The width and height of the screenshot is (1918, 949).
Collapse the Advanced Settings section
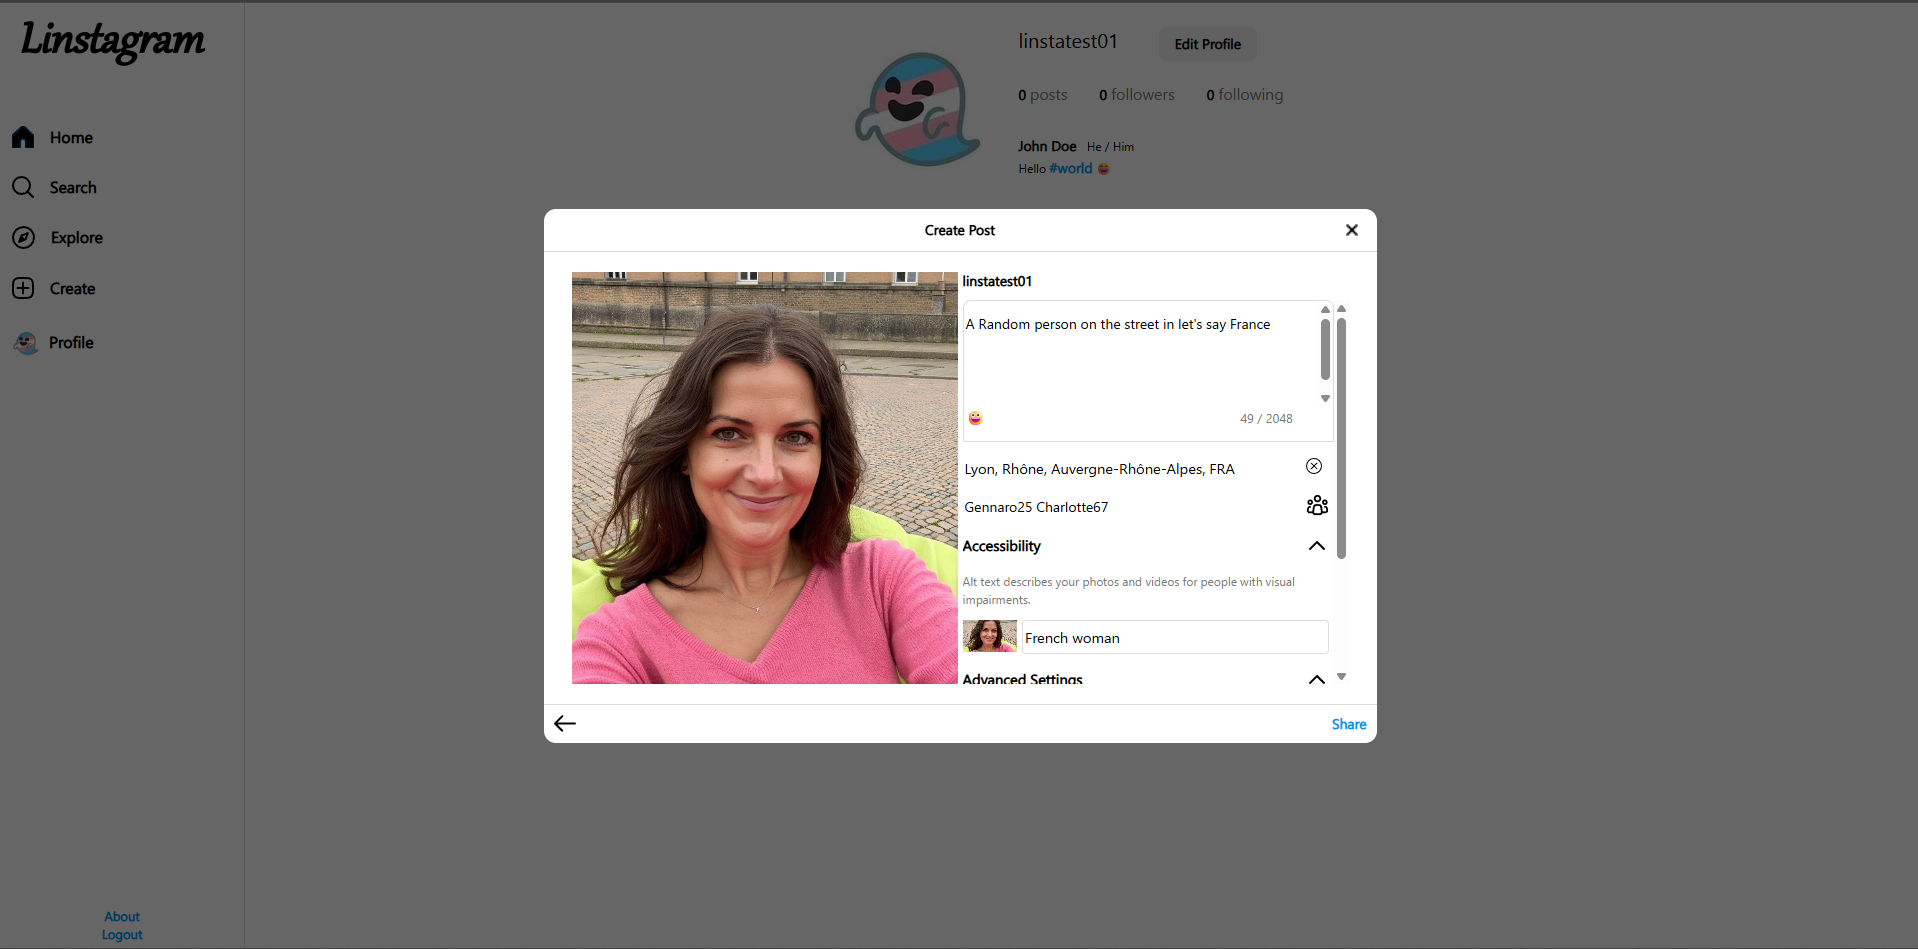click(1316, 679)
